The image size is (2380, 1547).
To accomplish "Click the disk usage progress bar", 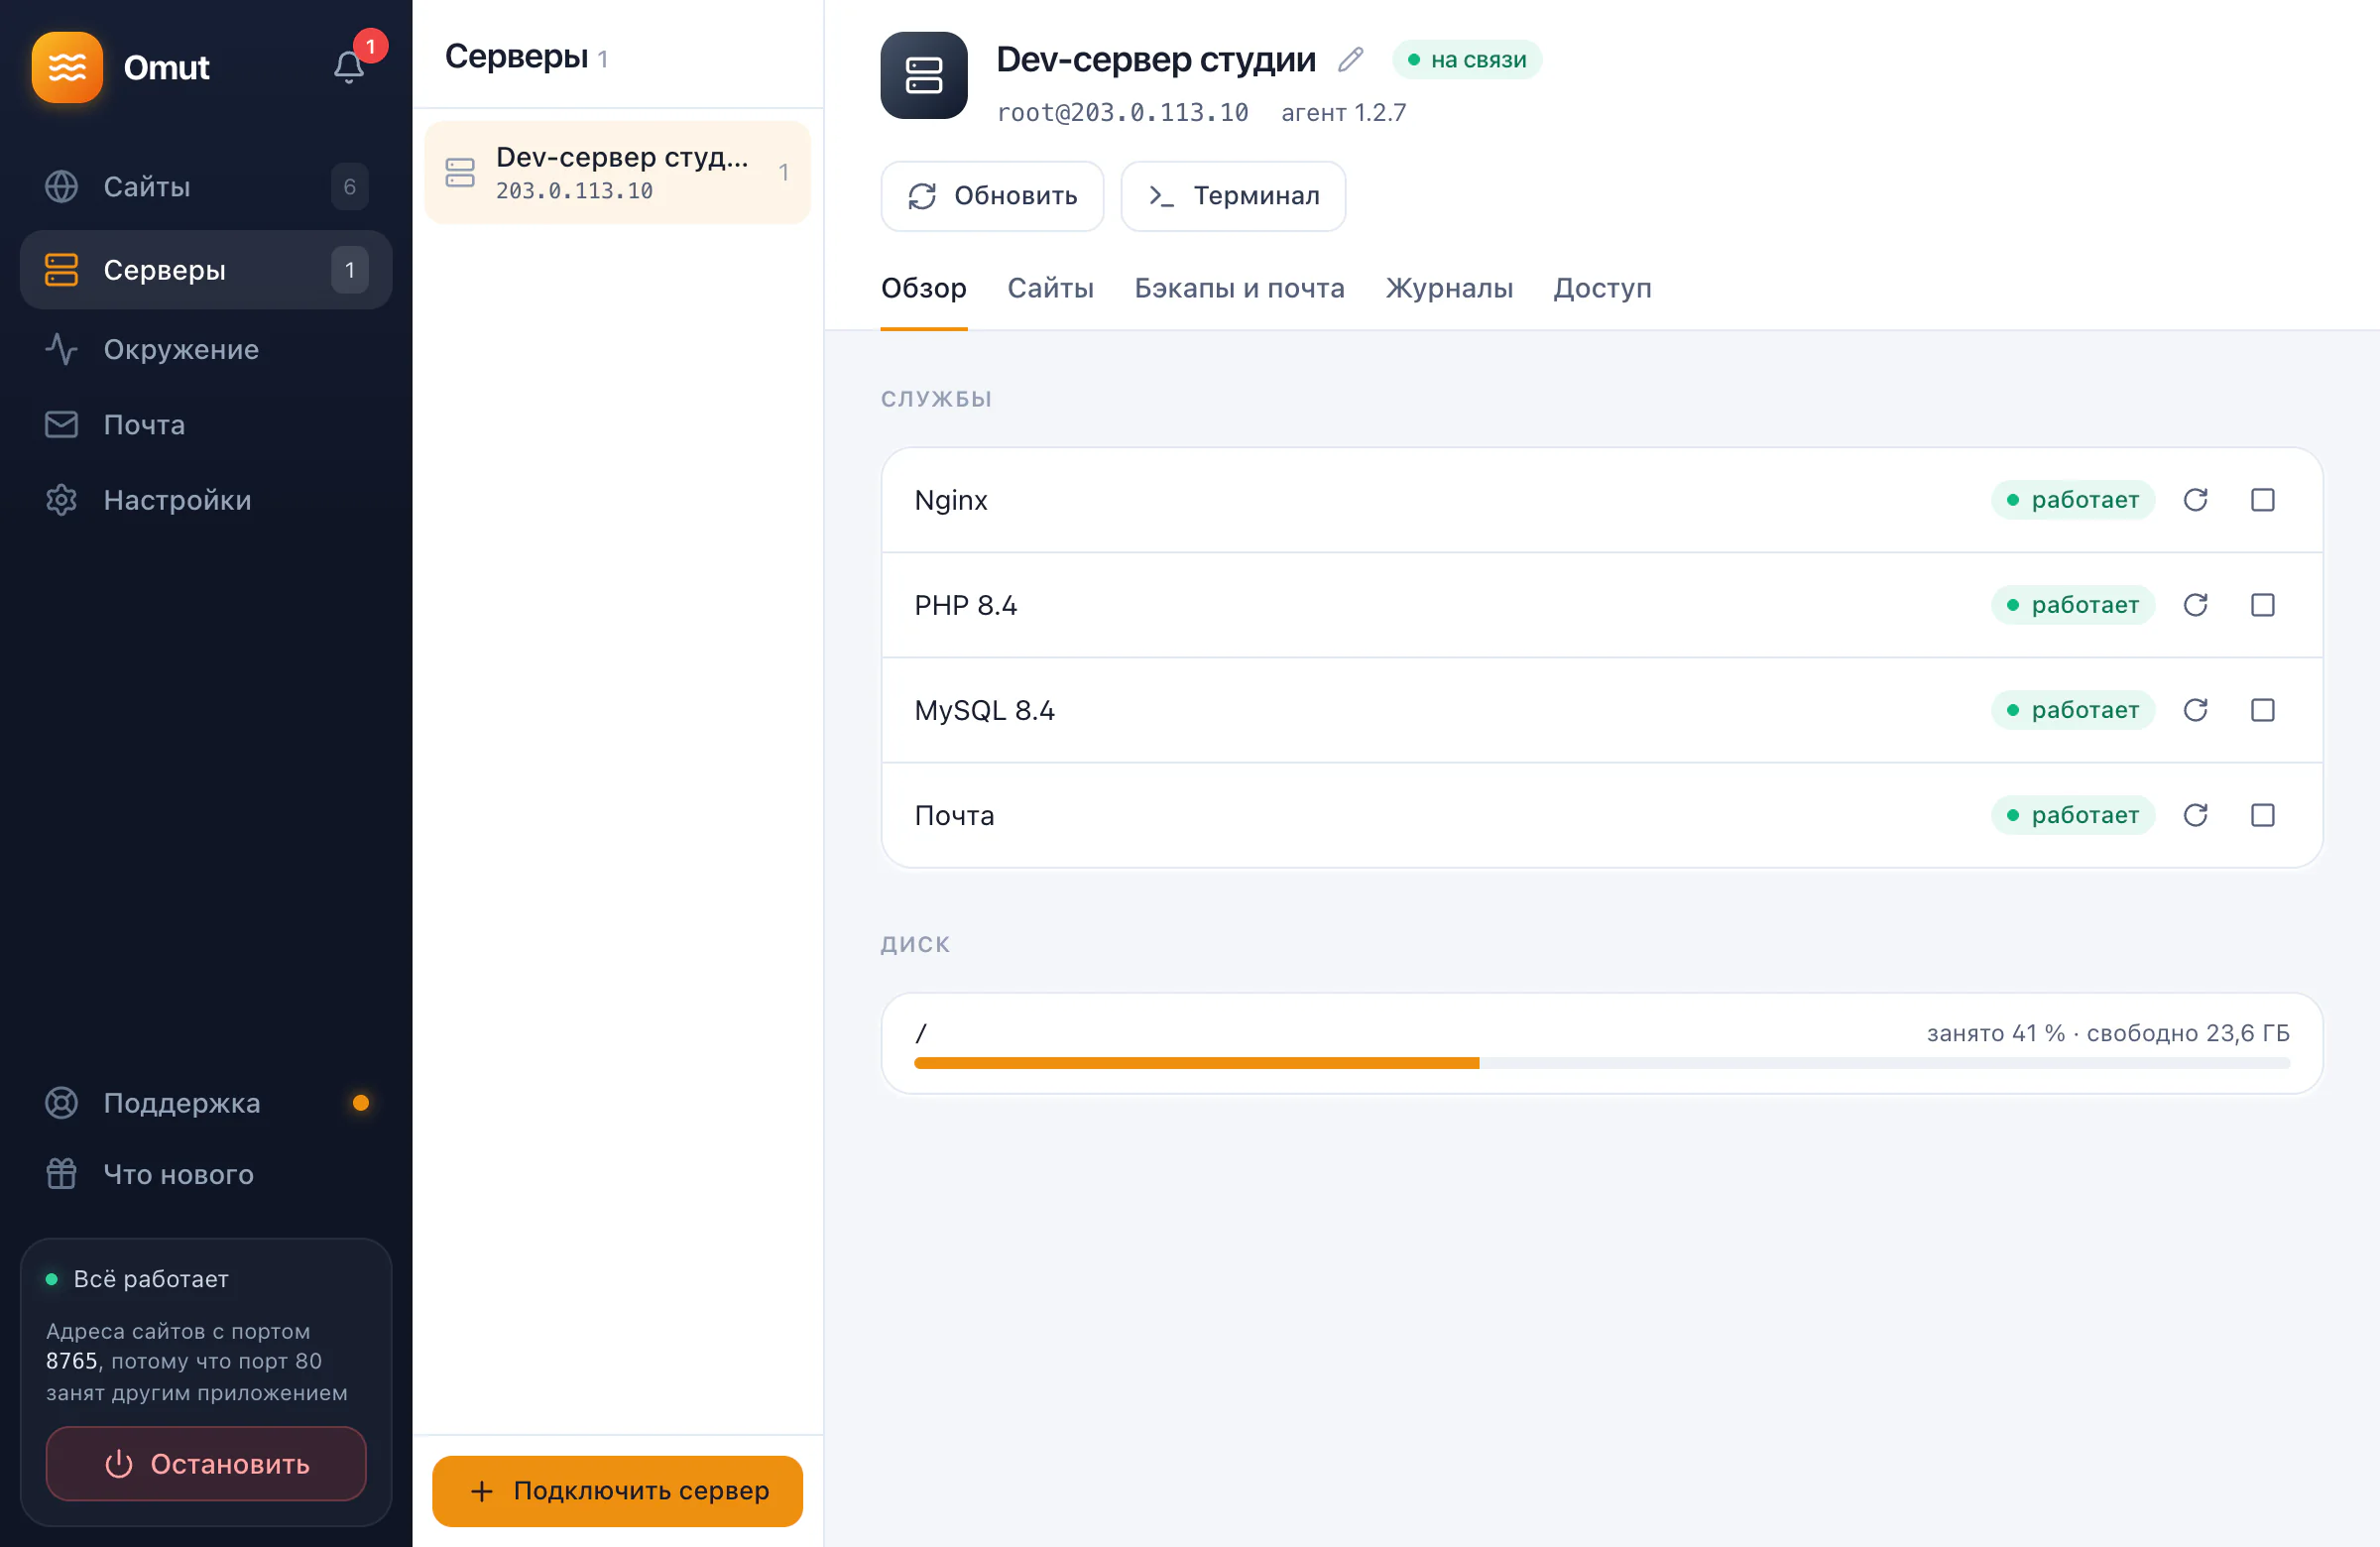I will (1601, 1063).
